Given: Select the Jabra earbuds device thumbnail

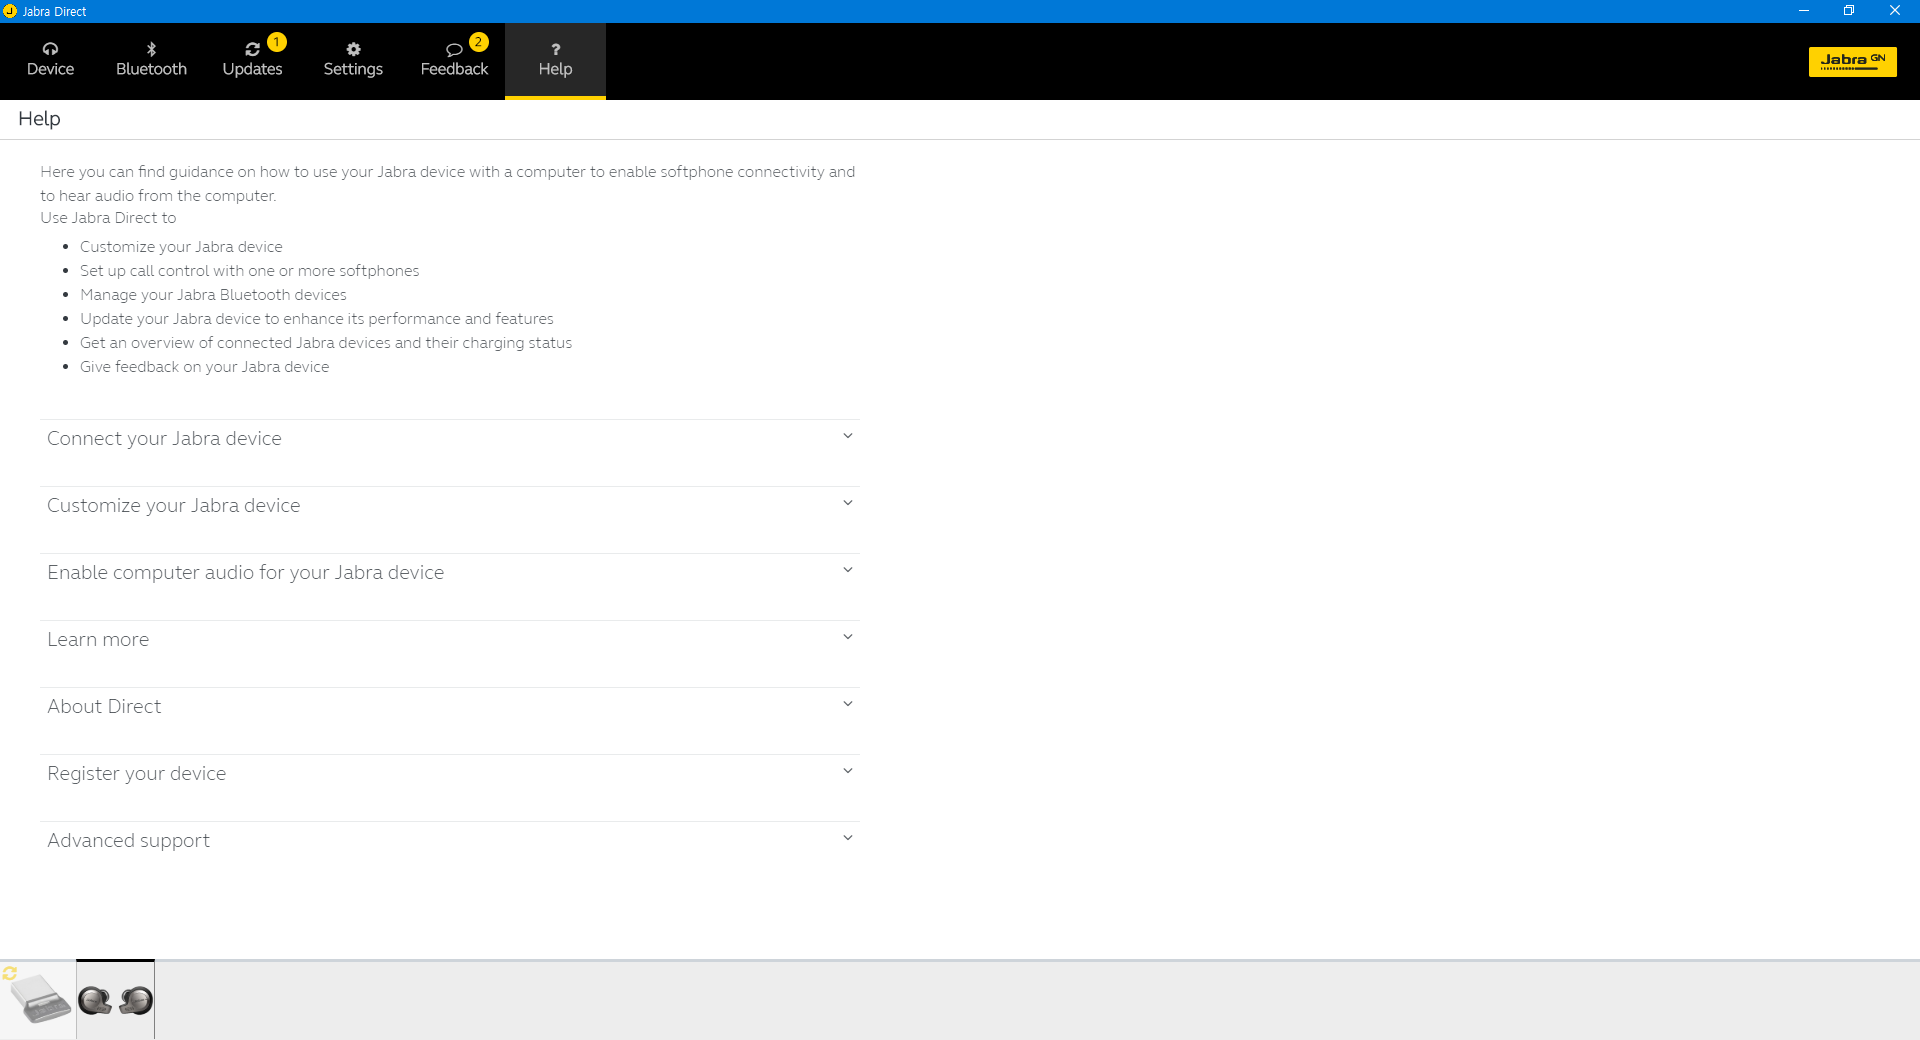Looking at the screenshot, I should (x=116, y=999).
